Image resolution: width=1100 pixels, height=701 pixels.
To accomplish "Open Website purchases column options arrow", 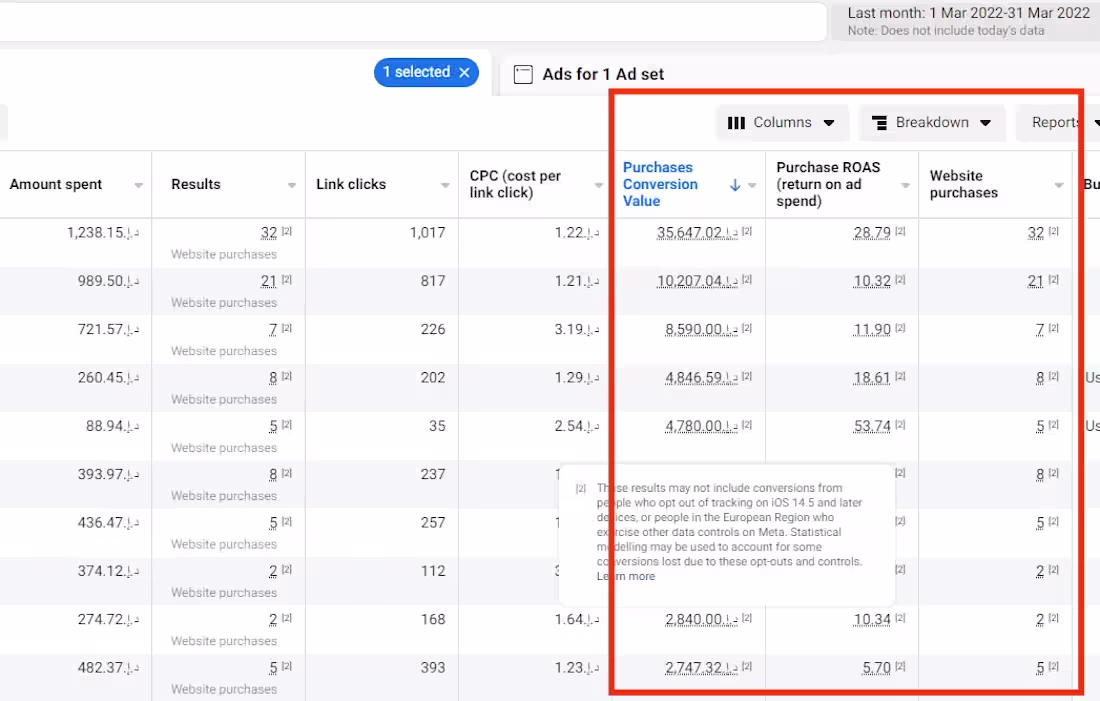I will [1059, 185].
